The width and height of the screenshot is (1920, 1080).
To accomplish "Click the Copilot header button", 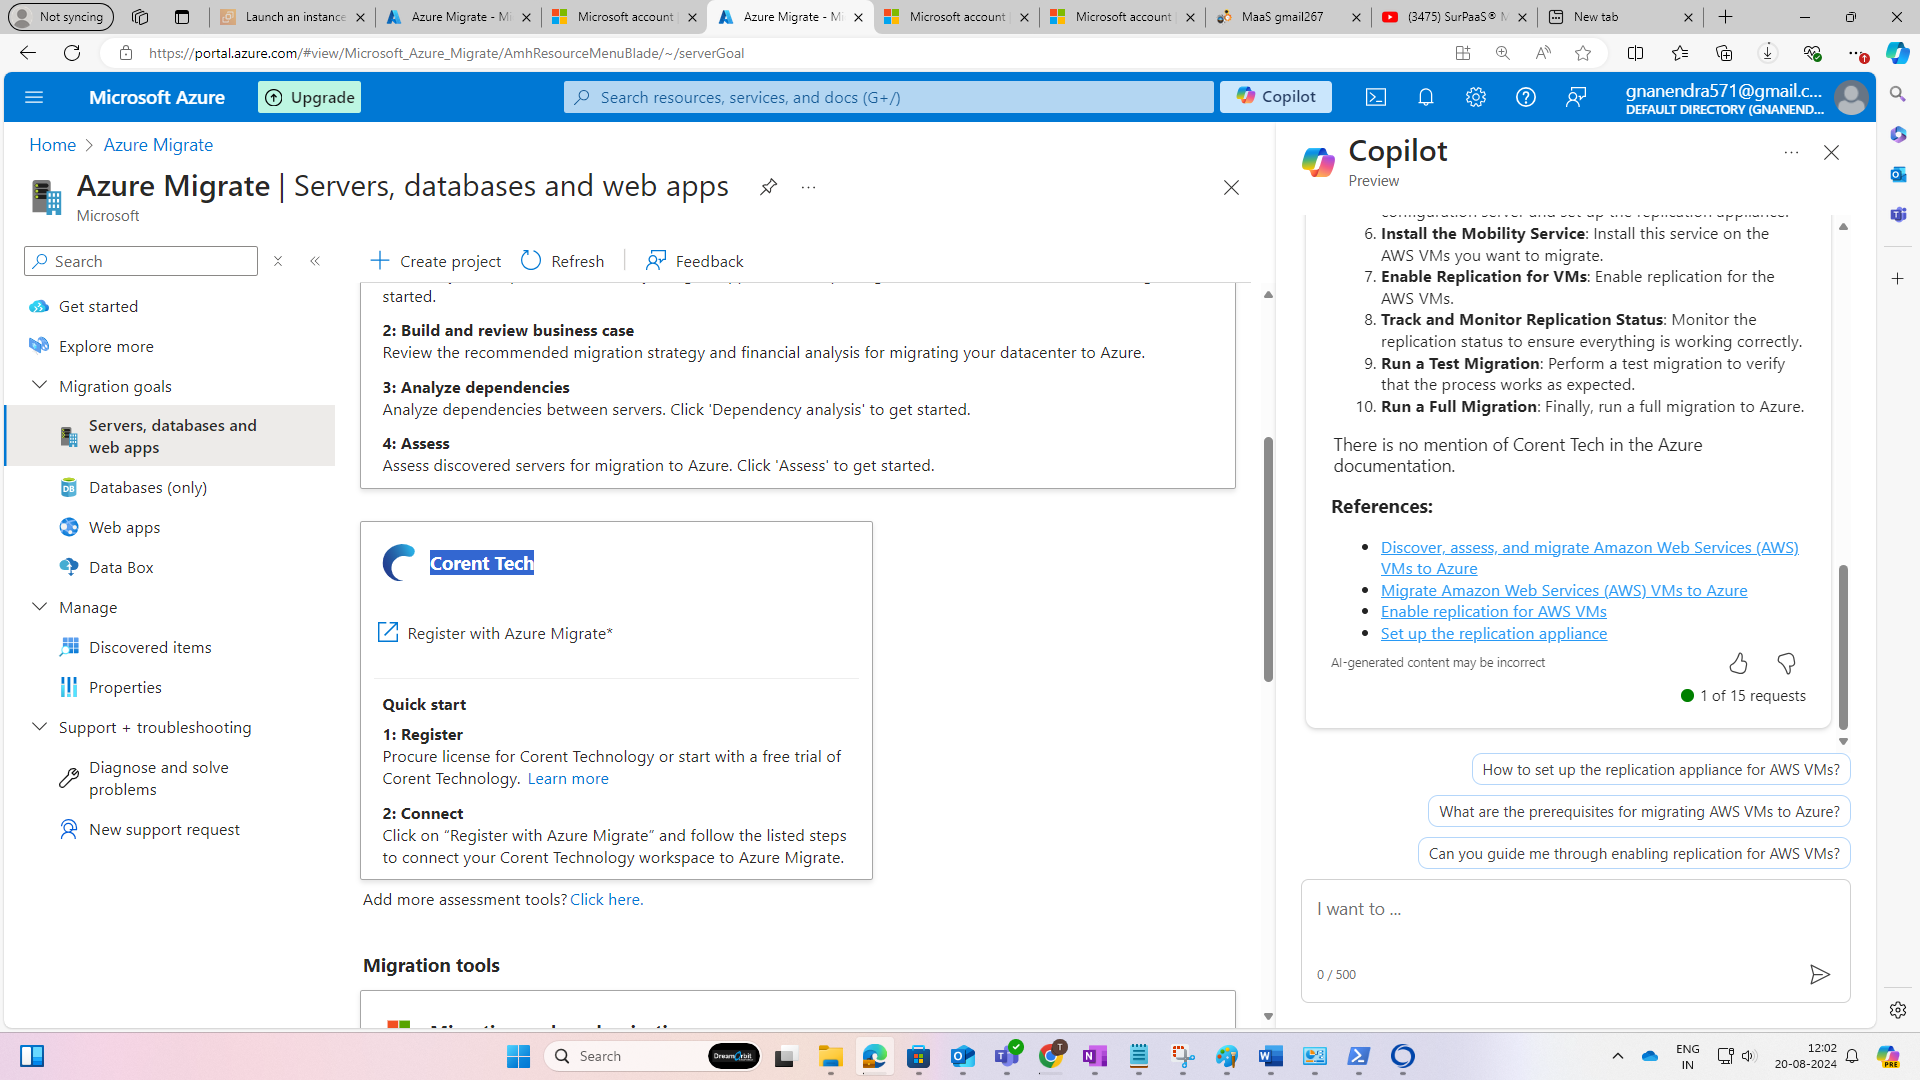I will [1275, 97].
